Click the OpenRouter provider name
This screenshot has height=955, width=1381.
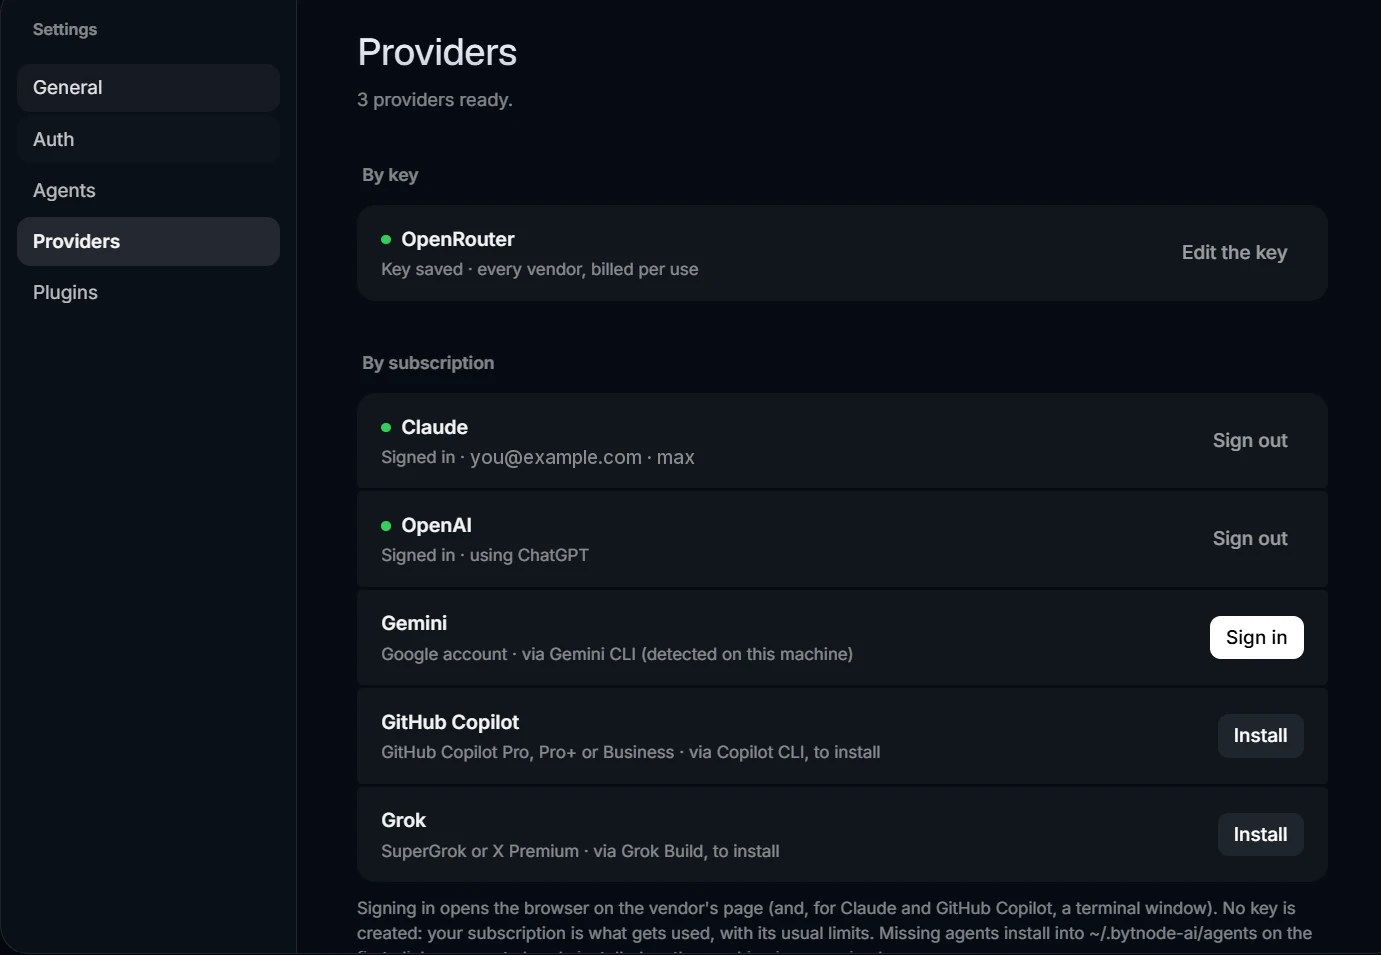tap(458, 239)
